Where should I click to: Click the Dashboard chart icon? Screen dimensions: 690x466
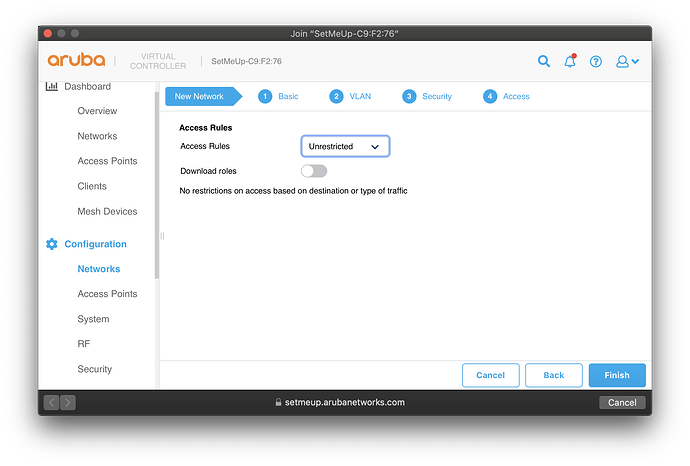coord(52,87)
